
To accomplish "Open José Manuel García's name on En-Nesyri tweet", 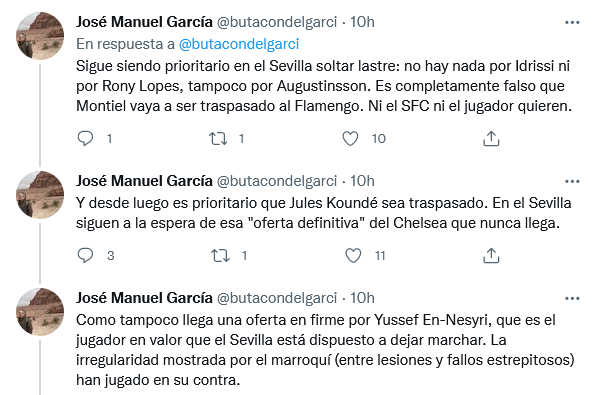I will coord(144,298).
